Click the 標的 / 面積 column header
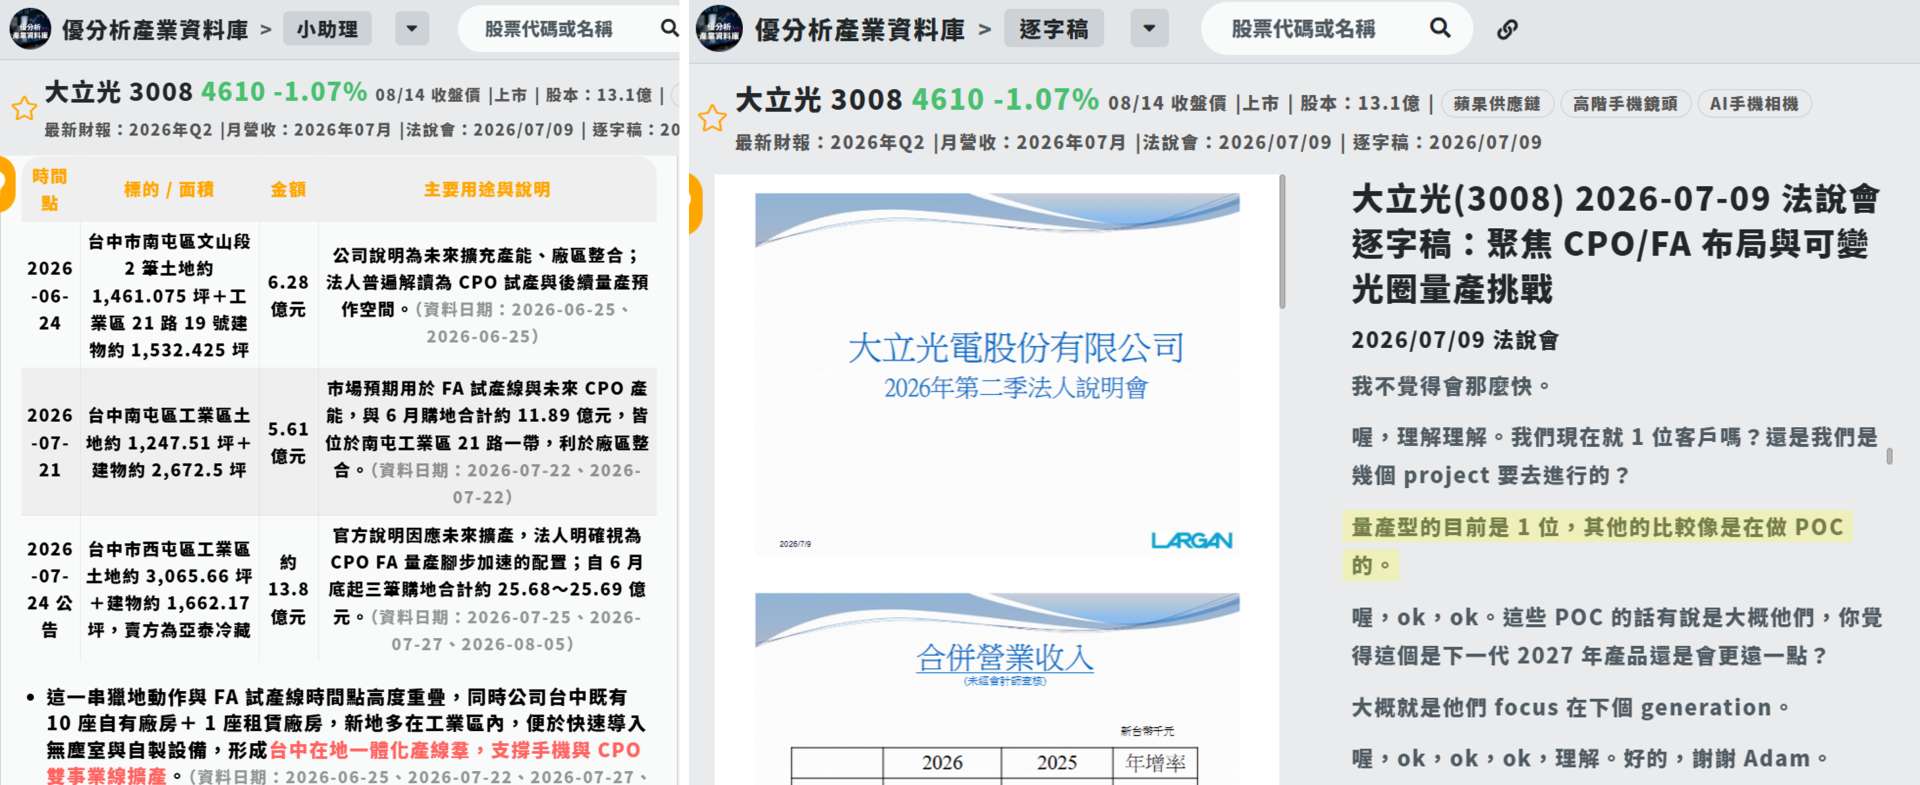The height and width of the screenshot is (785, 1920). [168, 189]
